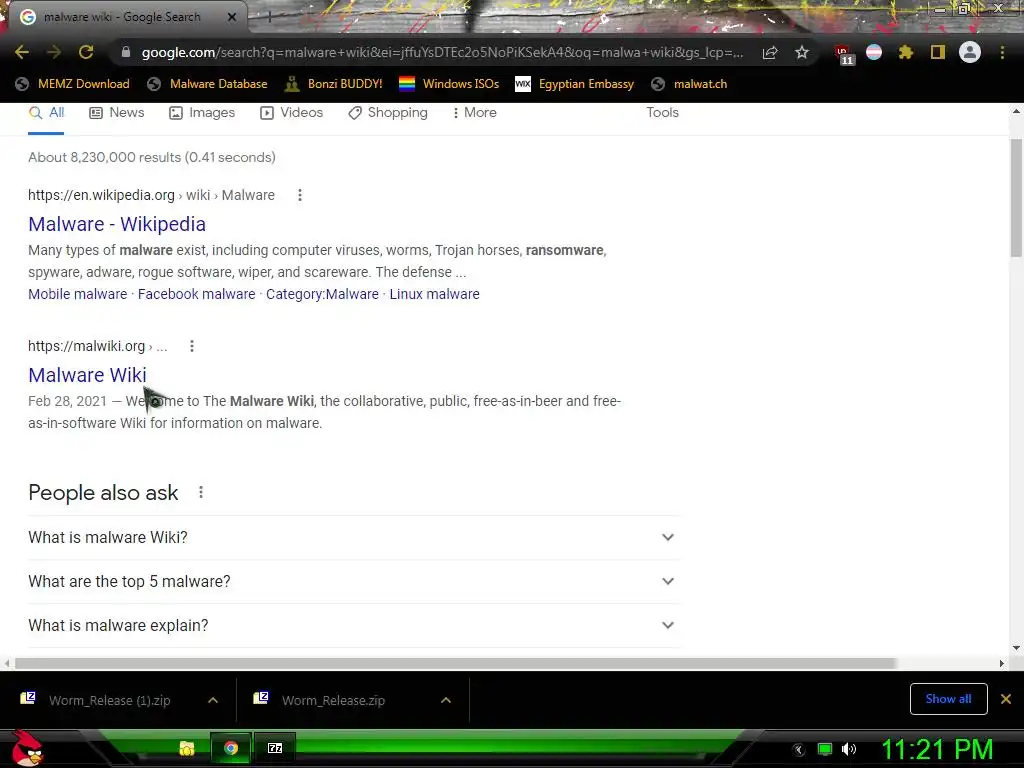1024x768 pixels.
Task: Open the Bonzi BUDDY! bookmark
Action: (334, 84)
